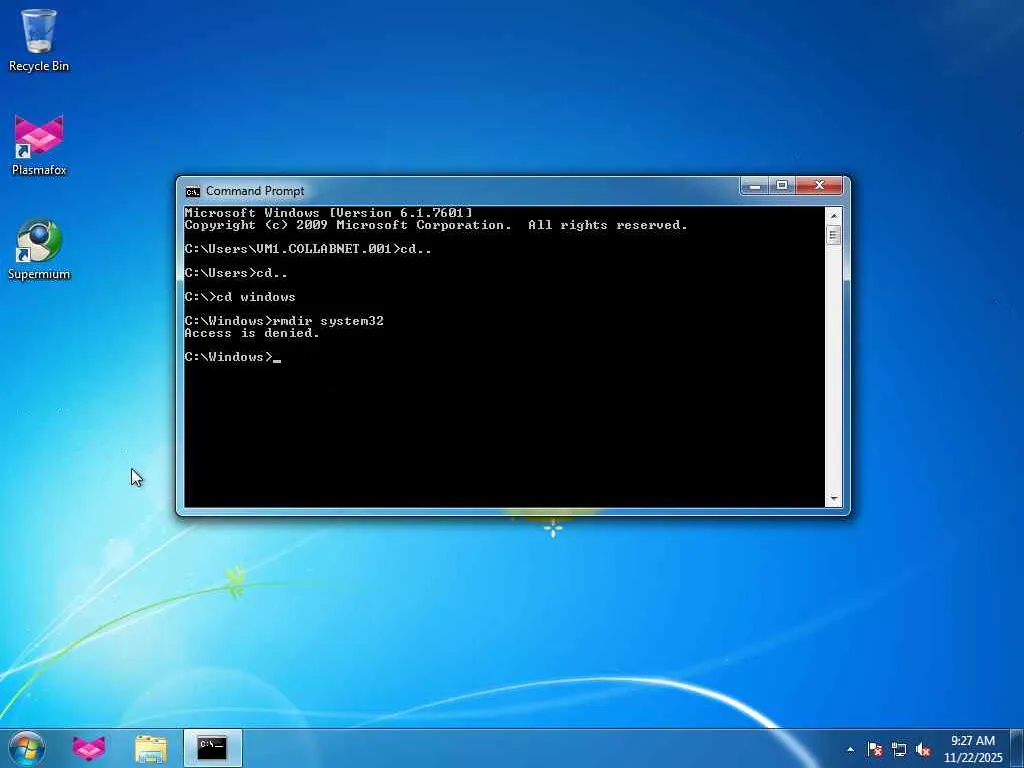Click the console scrollbar down arrow
The height and width of the screenshot is (768, 1024).
coord(833,499)
